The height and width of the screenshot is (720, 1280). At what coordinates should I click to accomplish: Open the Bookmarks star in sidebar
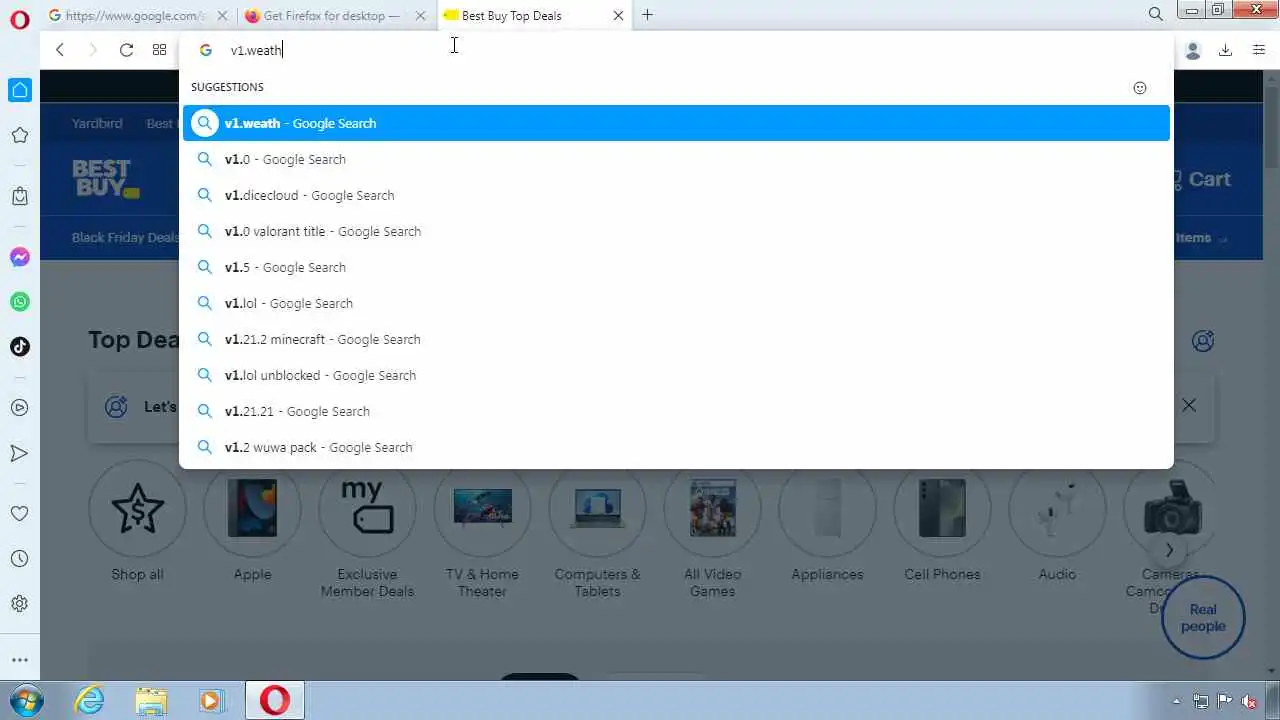(20, 135)
